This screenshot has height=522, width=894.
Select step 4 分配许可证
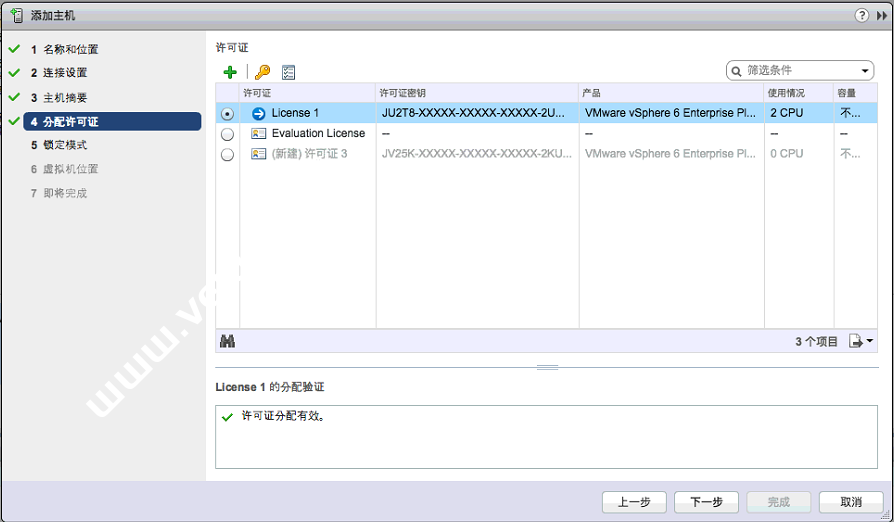(x=112, y=121)
